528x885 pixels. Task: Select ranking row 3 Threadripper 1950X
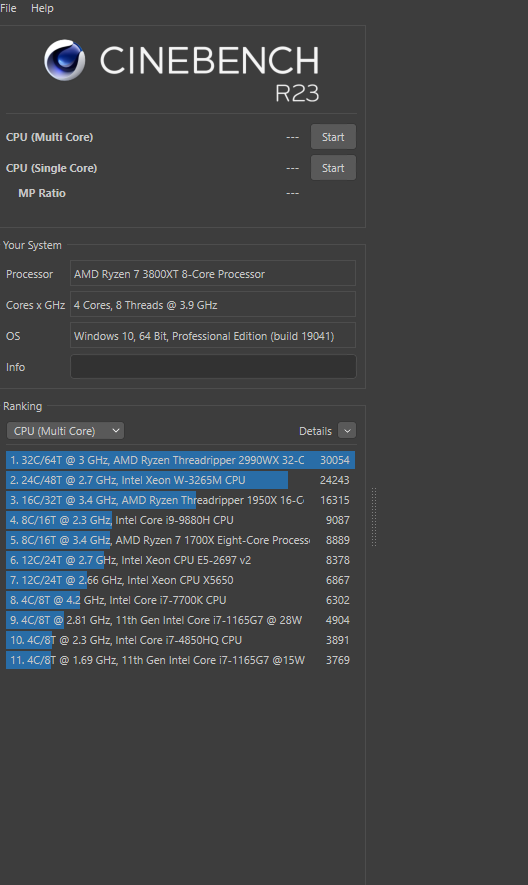(181, 500)
